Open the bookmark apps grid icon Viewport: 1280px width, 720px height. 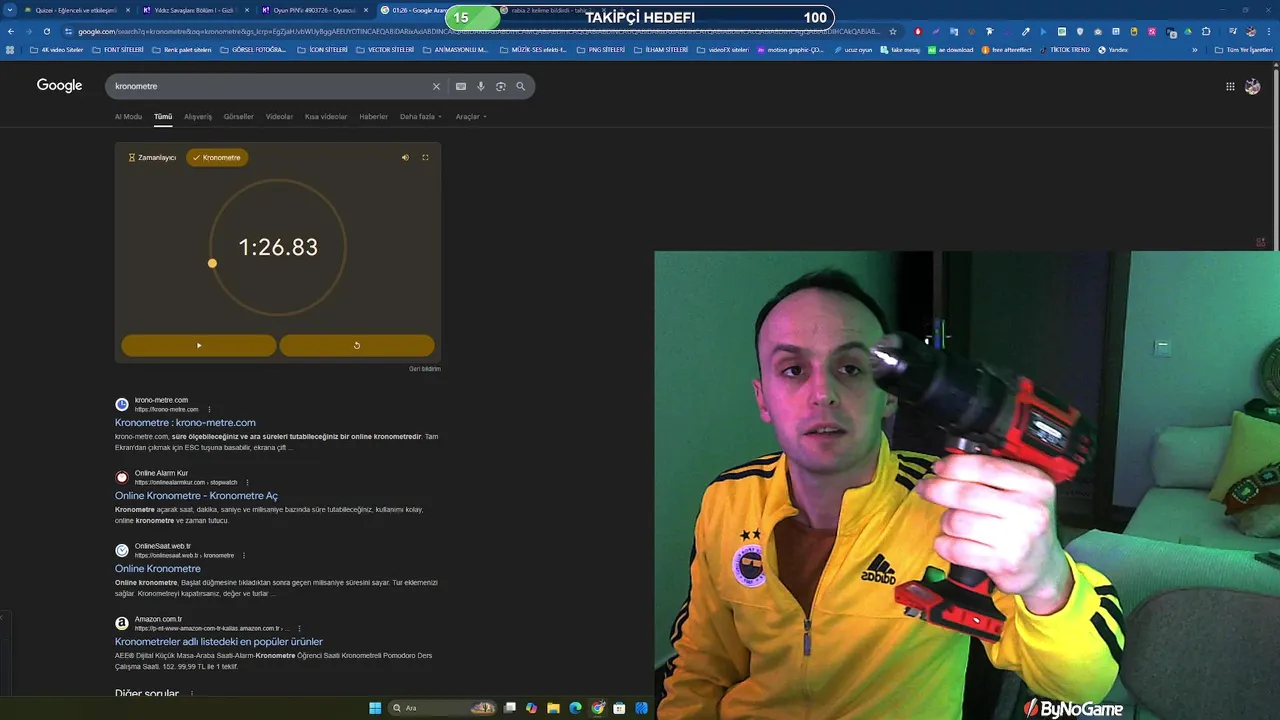pyautogui.click(x=10, y=49)
